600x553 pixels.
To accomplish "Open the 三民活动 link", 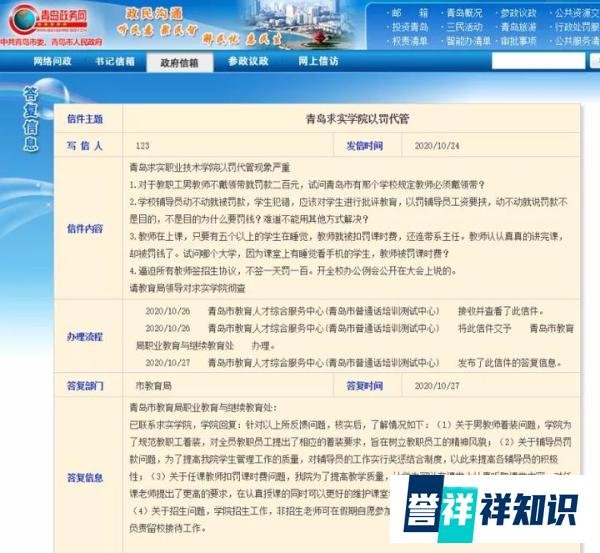I will click(465, 27).
